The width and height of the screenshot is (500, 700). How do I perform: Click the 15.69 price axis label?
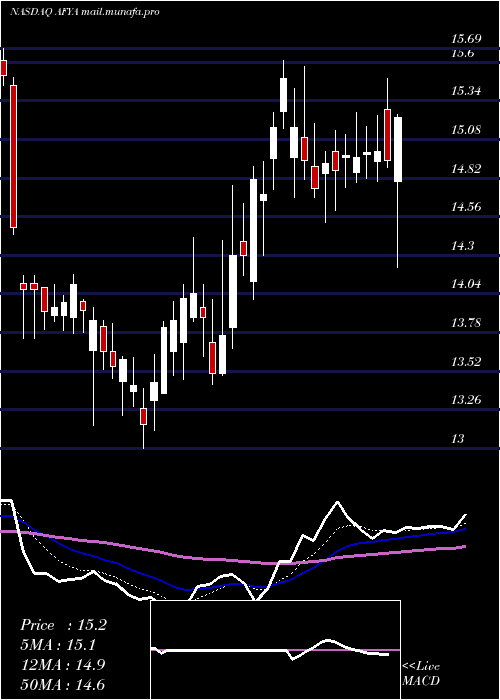(x=466, y=39)
